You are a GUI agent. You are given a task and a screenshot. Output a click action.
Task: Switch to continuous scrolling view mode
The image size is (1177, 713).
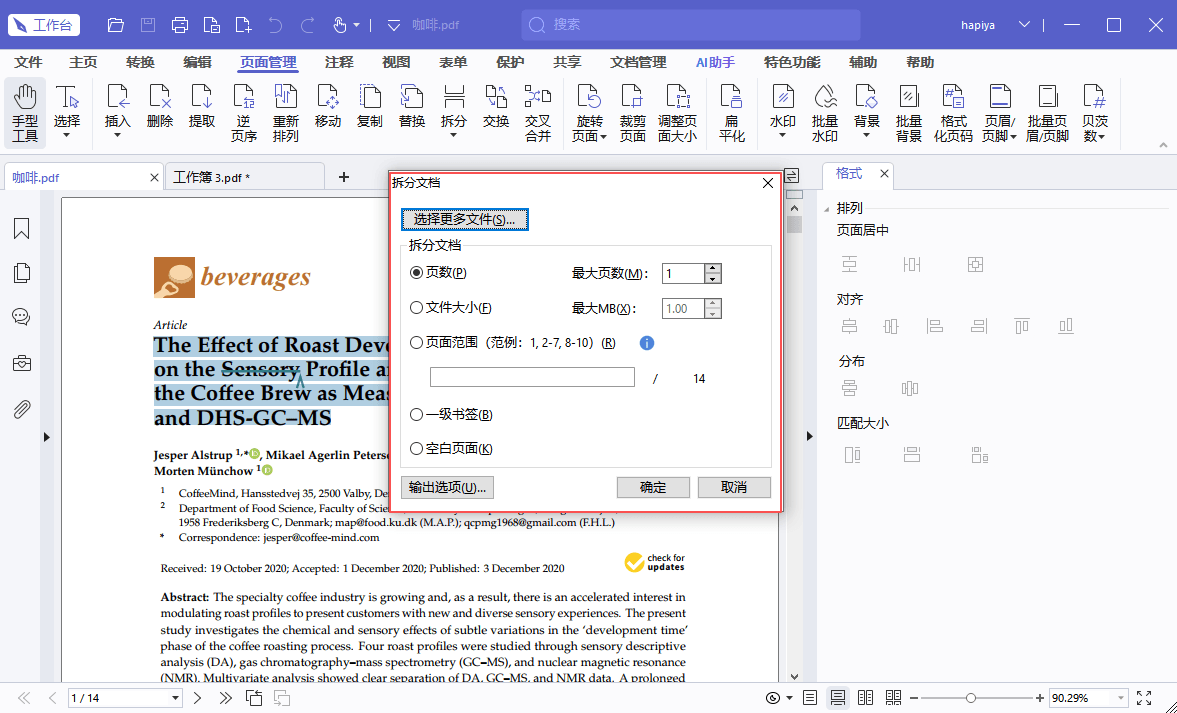(x=838, y=698)
